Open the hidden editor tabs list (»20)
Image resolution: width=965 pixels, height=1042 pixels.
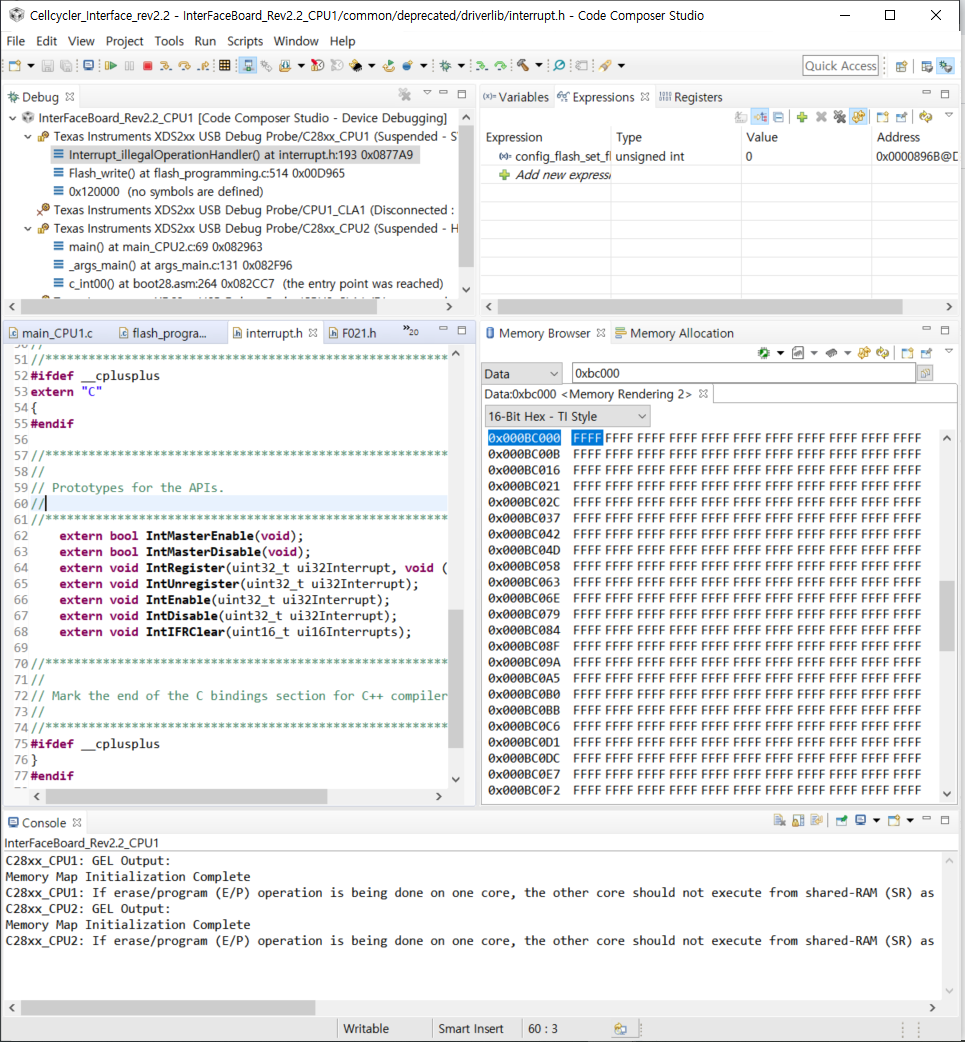(411, 331)
